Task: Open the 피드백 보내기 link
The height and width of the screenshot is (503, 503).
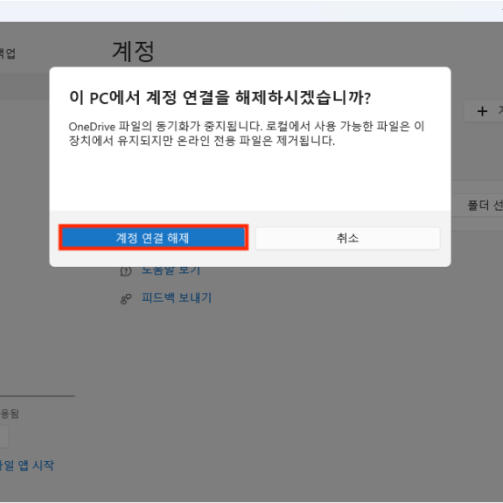Action: point(177,297)
